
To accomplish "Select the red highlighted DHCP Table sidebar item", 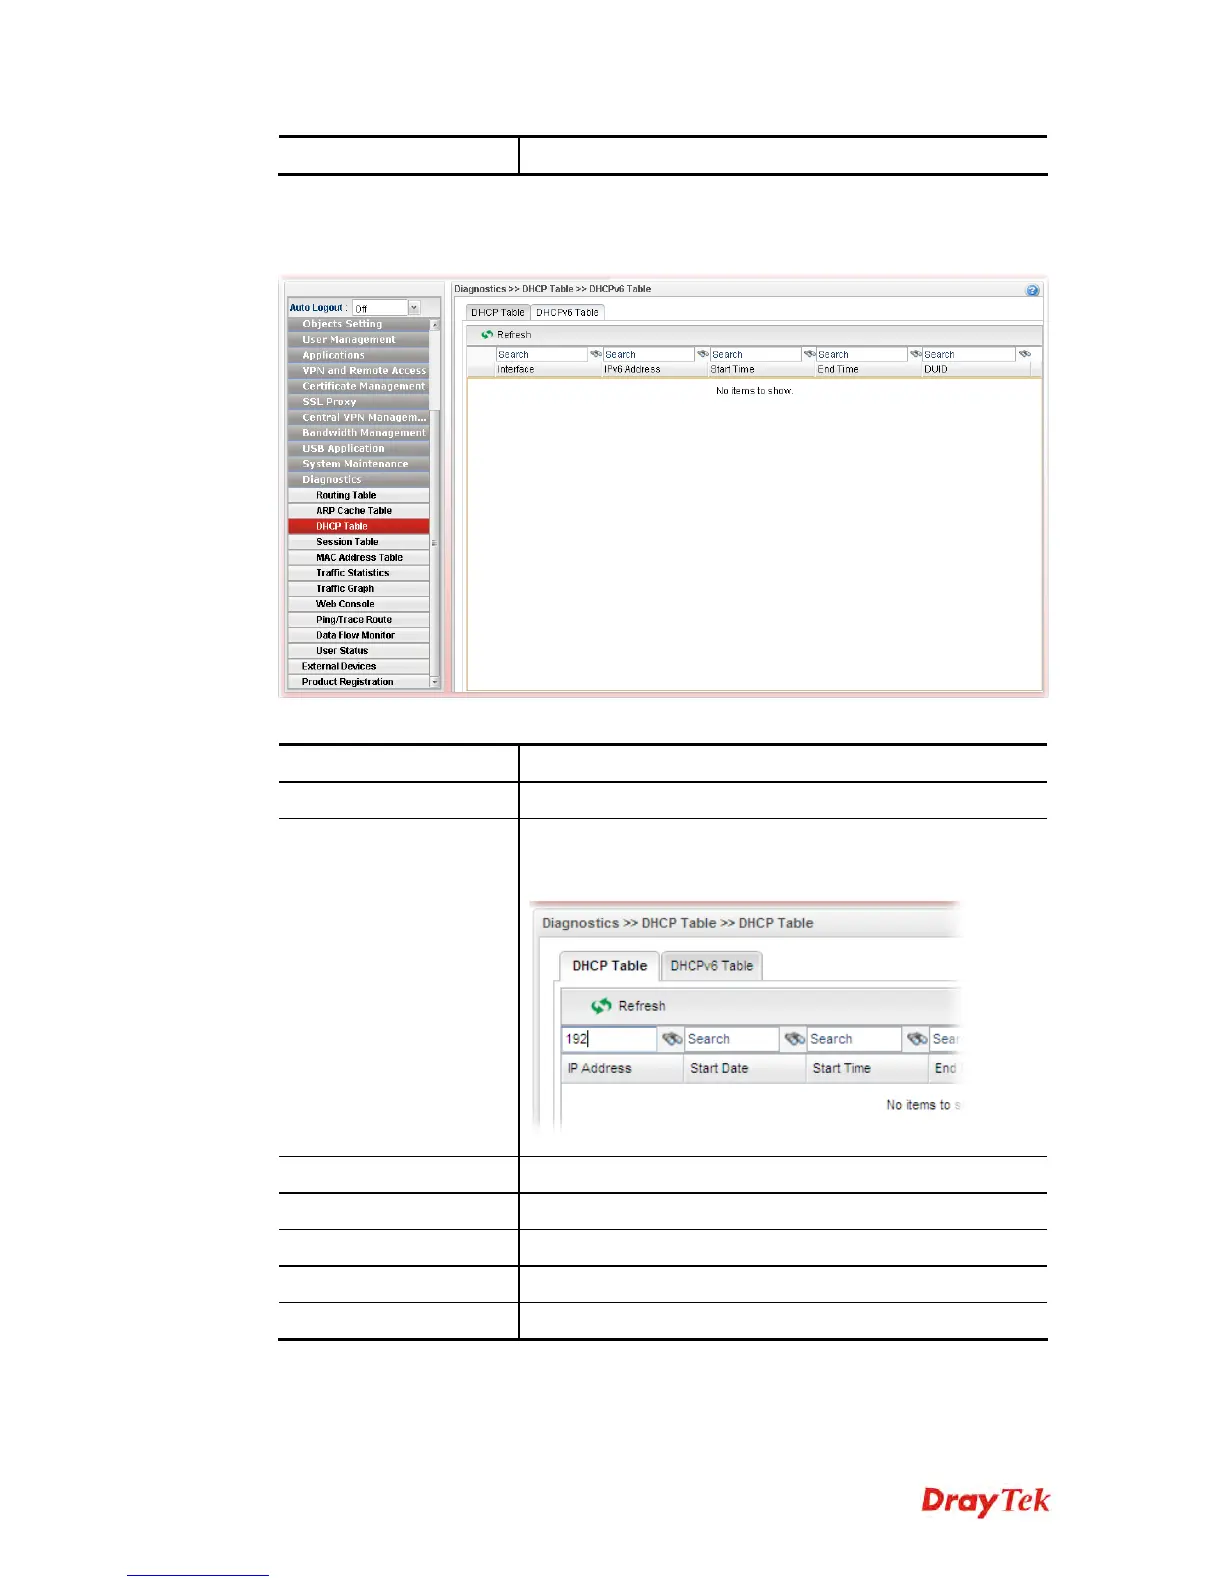I will pyautogui.click(x=358, y=526).
